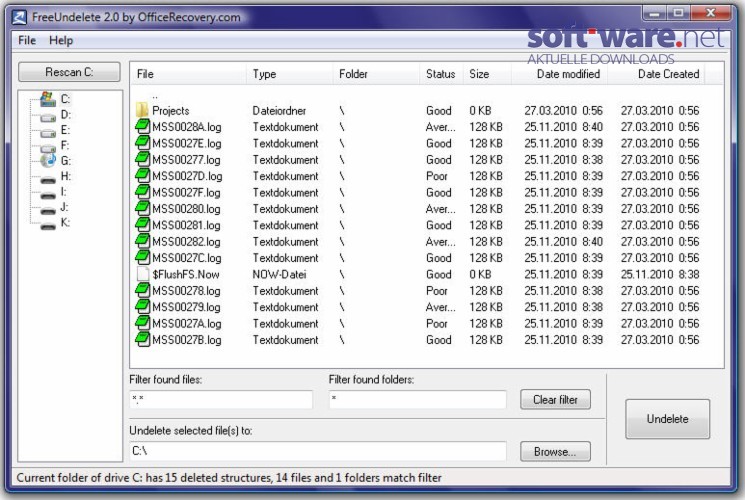Select the J: drive icon
Image resolution: width=745 pixels, height=500 pixels.
pyautogui.click(x=48, y=211)
